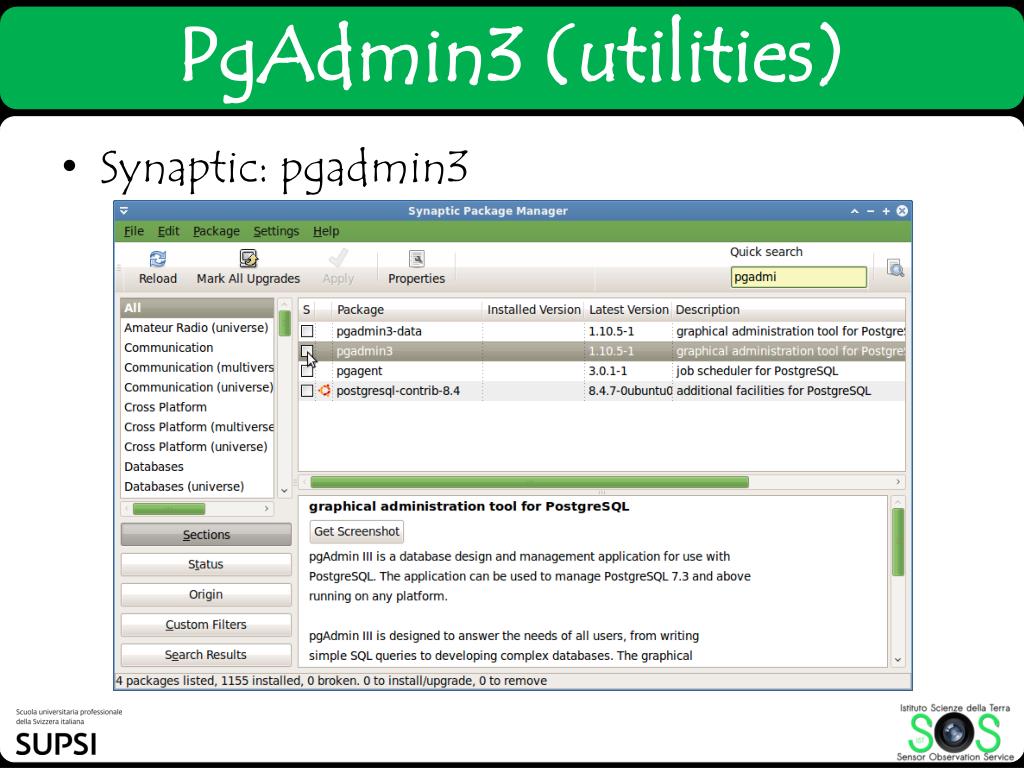The height and width of the screenshot is (768, 1024).
Task: Open the Properties toolbar icon
Action: click(417, 259)
